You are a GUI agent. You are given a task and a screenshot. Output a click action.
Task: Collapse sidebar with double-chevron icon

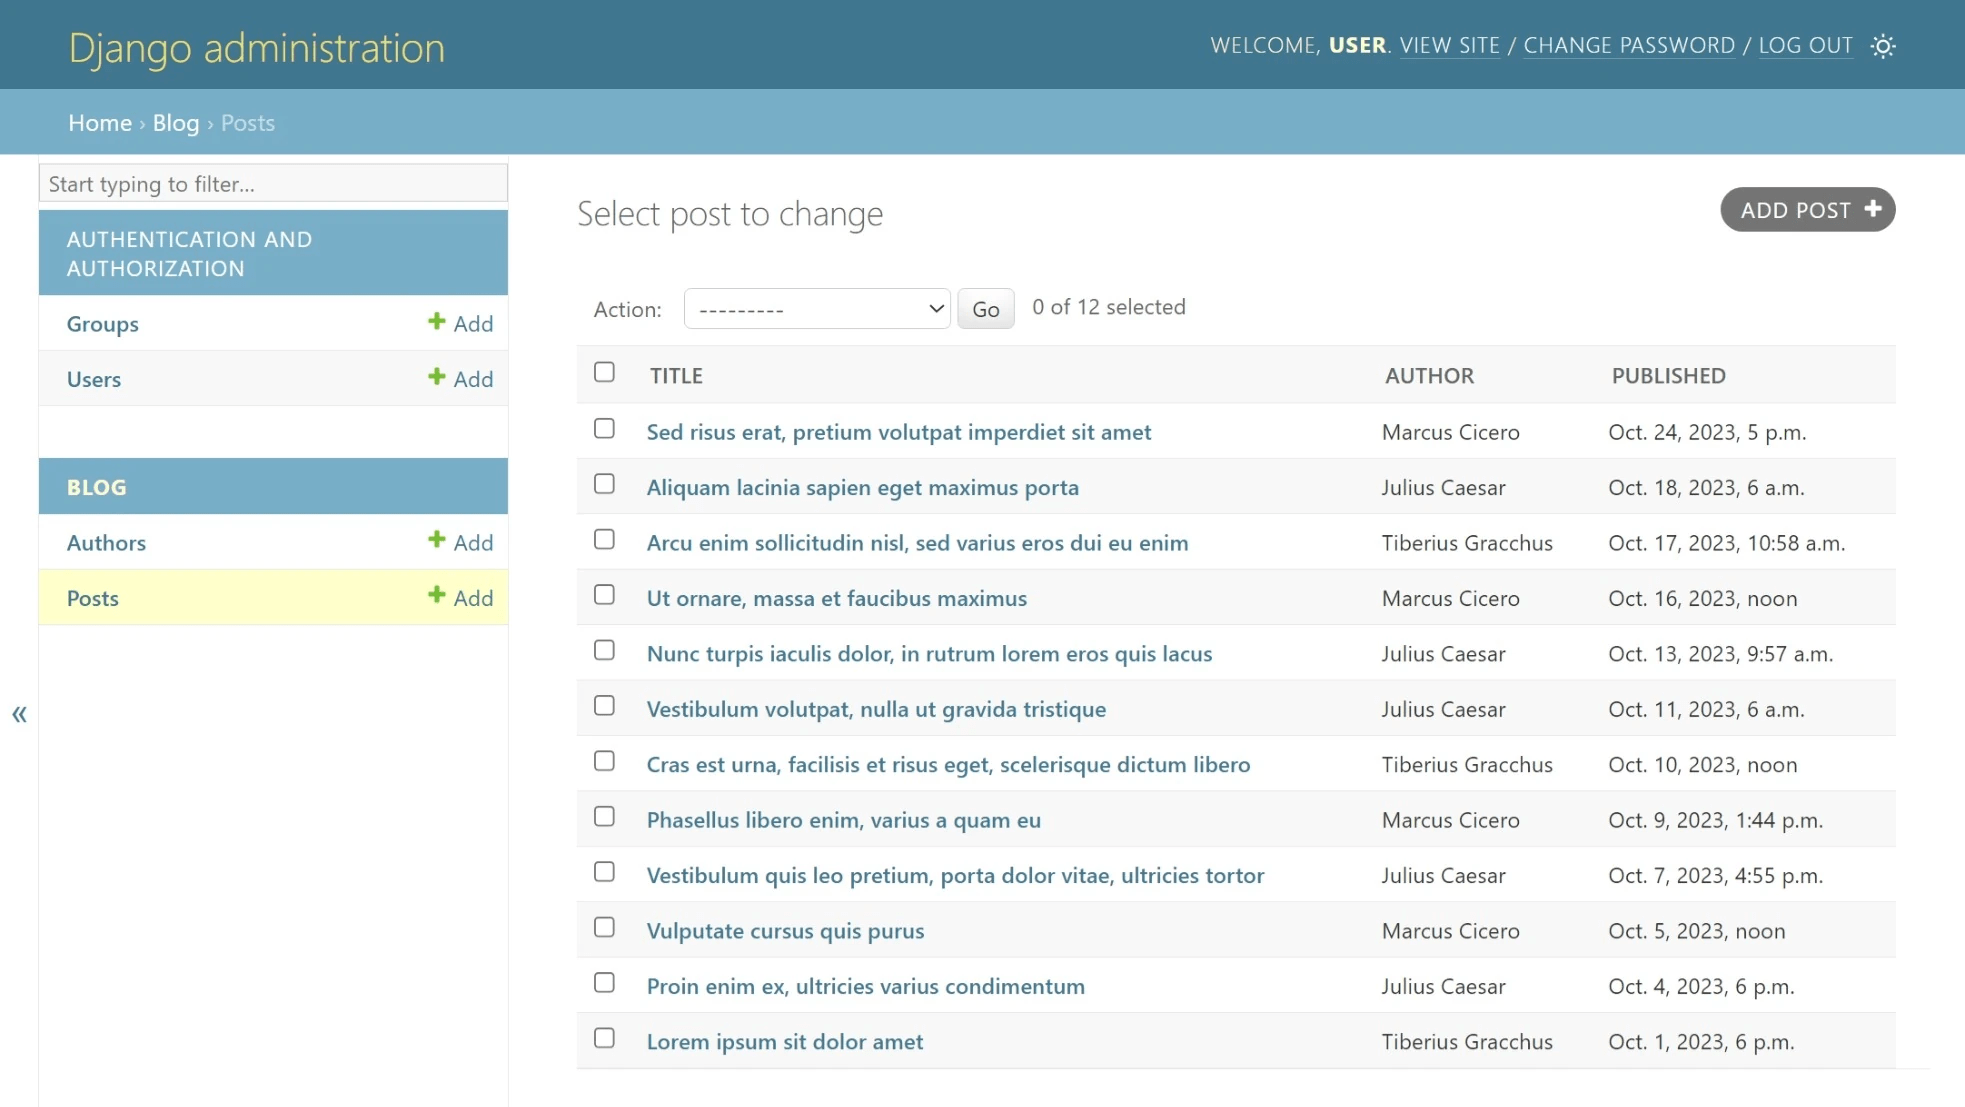pyautogui.click(x=19, y=714)
